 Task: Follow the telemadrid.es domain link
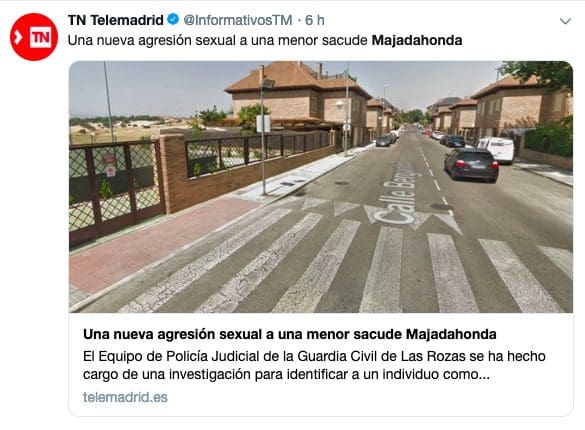tap(125, 397)
